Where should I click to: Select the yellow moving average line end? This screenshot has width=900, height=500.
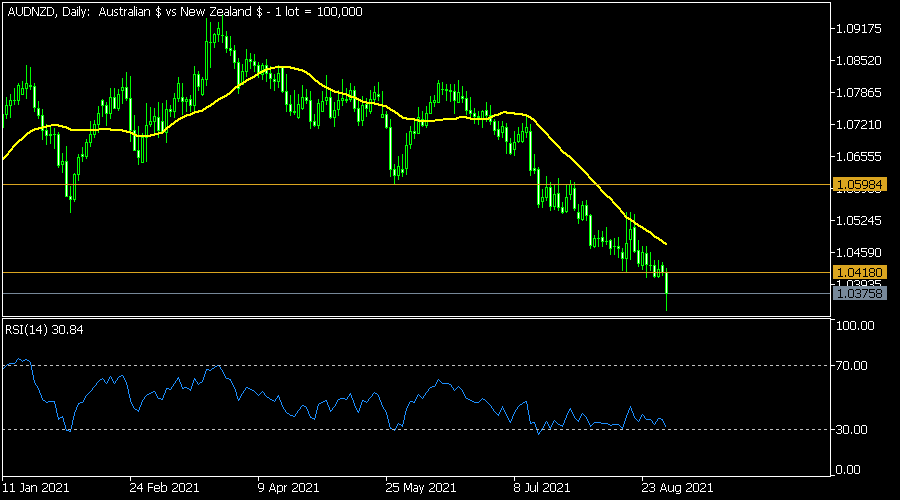665,243
